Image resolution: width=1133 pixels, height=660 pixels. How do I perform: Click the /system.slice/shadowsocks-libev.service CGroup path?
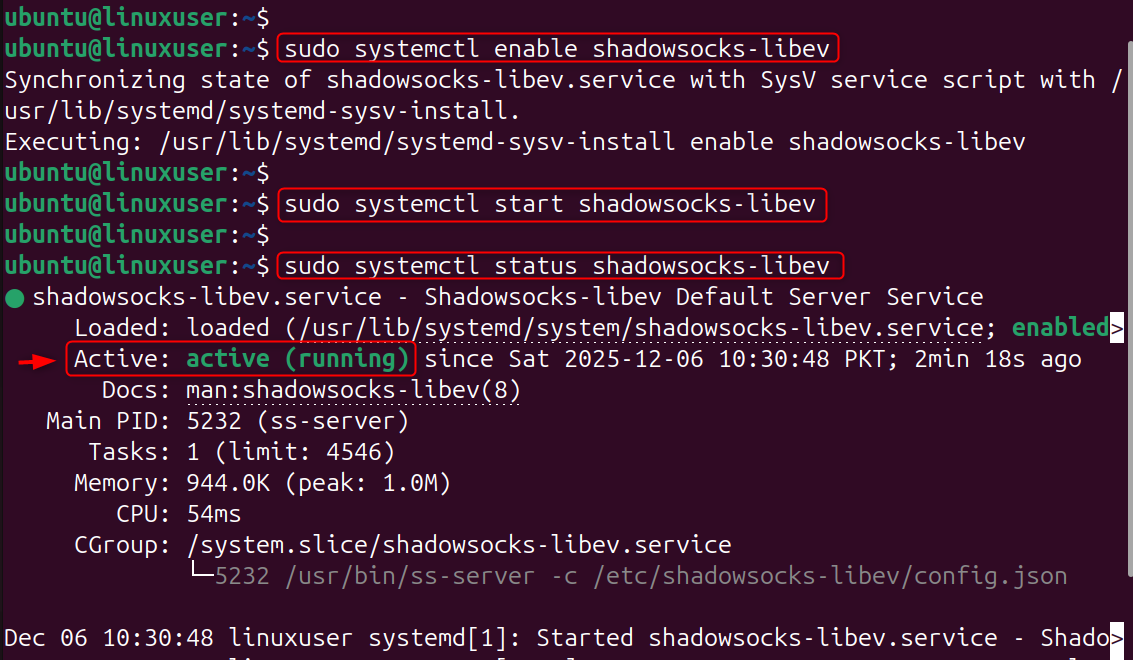coord(459,545)
